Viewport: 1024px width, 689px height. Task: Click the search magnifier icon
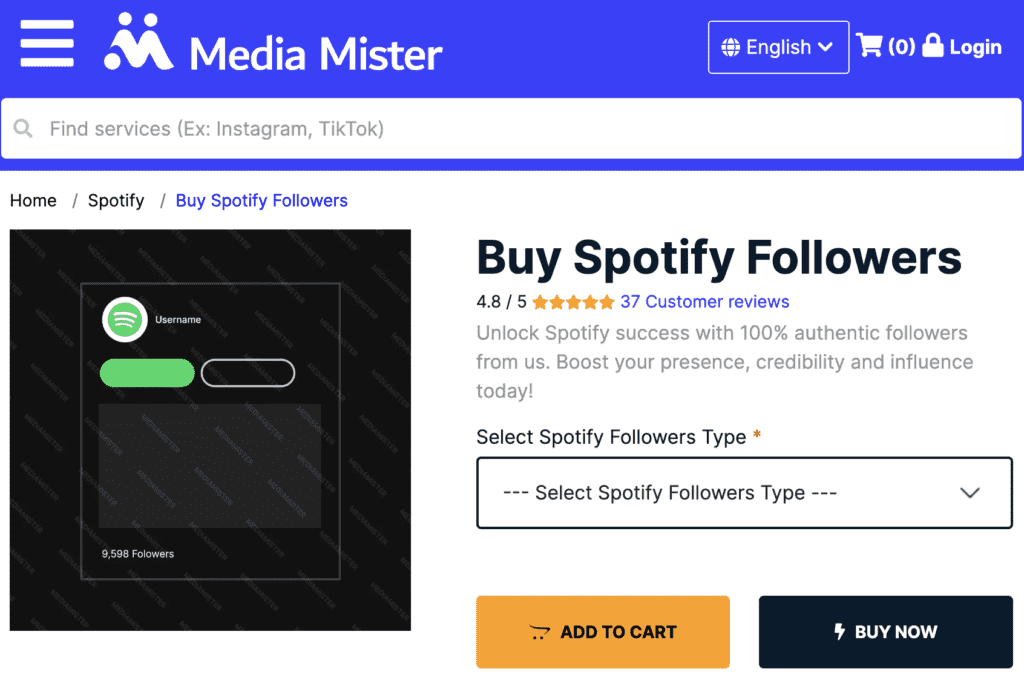click(x=22, y=129)
